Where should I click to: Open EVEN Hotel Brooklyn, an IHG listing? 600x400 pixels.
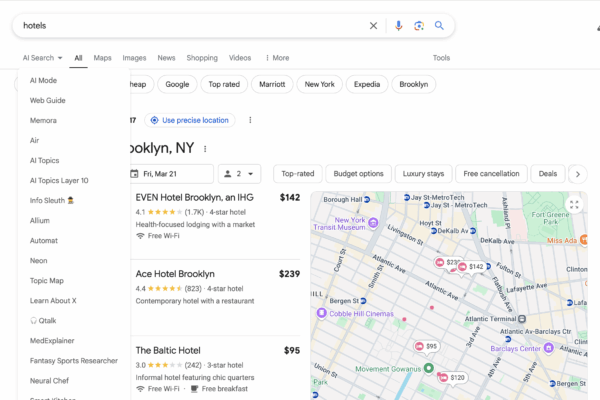pyautogui.click(x=194, y=198)
